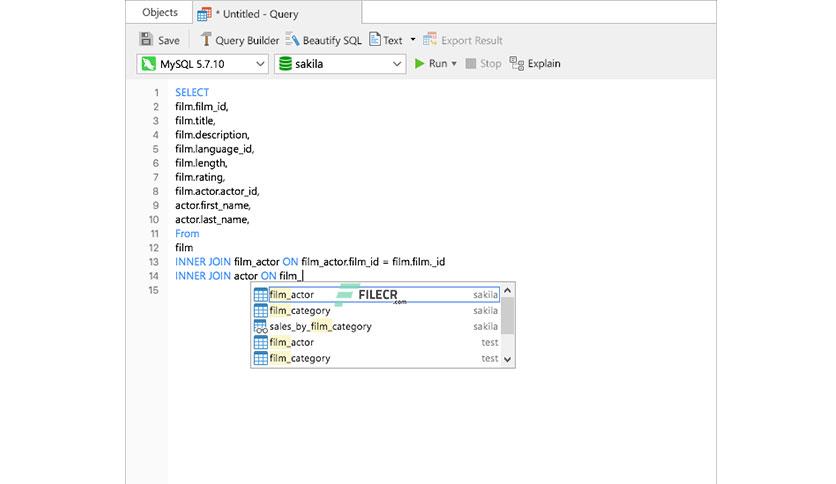
Task: Click film.actor.actor_id, on line 8
Action: pos(217,191)
